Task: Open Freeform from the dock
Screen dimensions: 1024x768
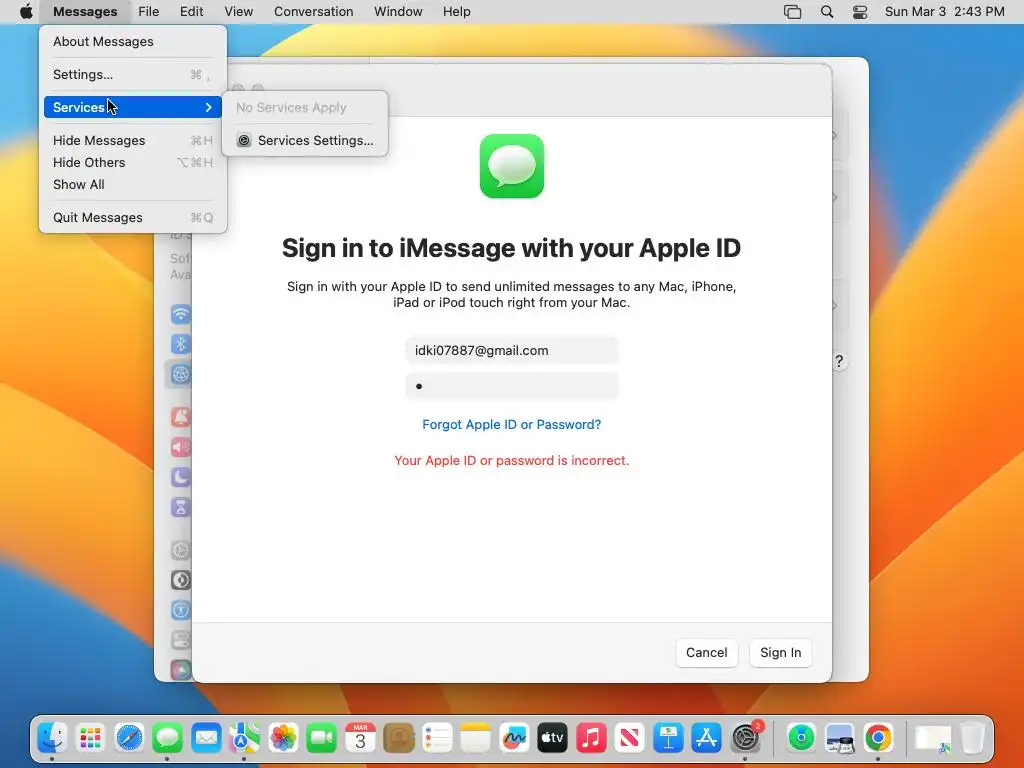Action: (x=514, y=738)
